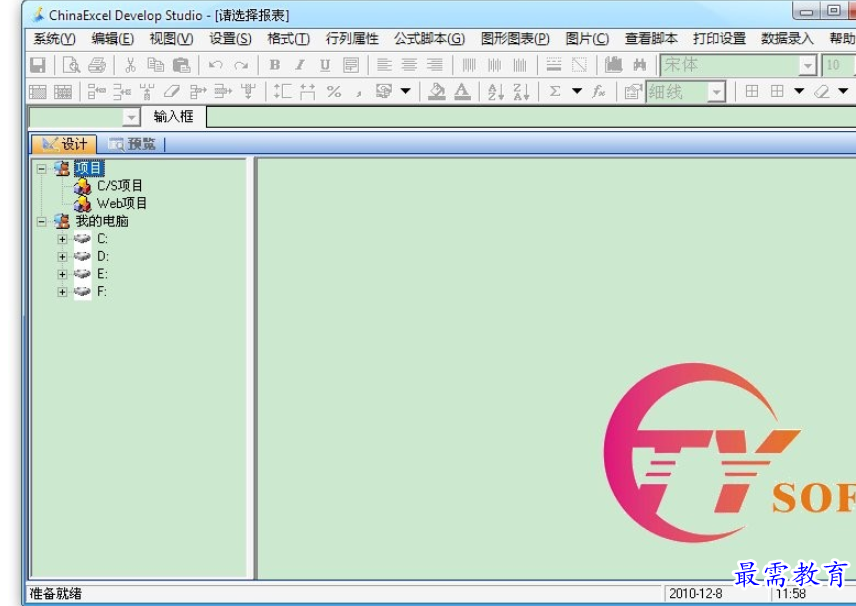Click the font color A icon
The height and width of the screenshot is (606, 856).
tap(462, 91)
